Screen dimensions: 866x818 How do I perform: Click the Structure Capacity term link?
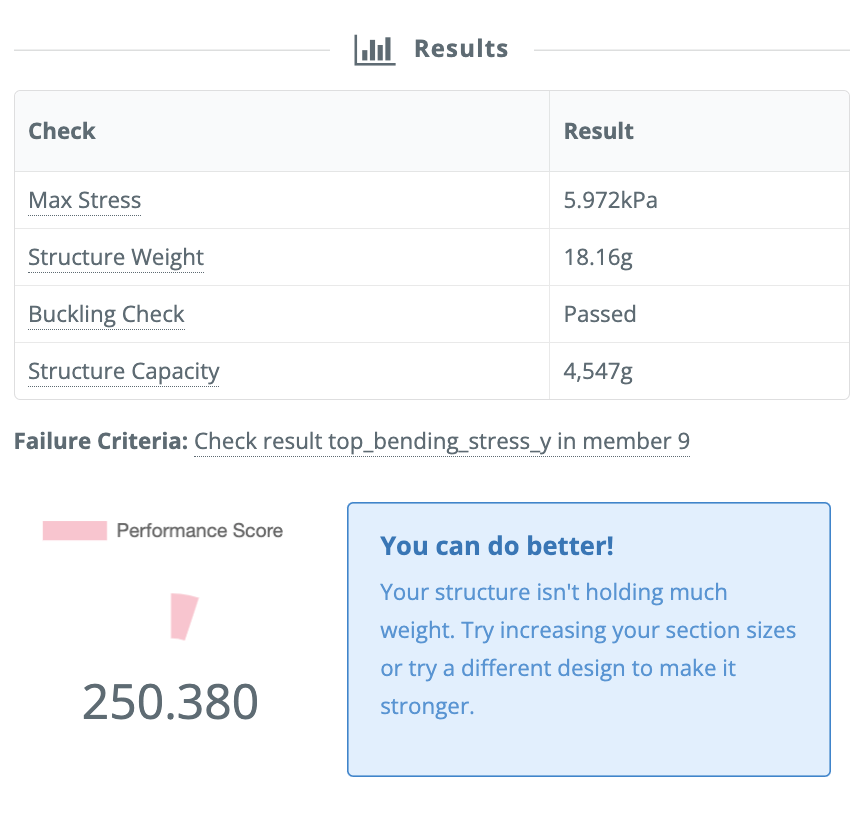[123, 372]
